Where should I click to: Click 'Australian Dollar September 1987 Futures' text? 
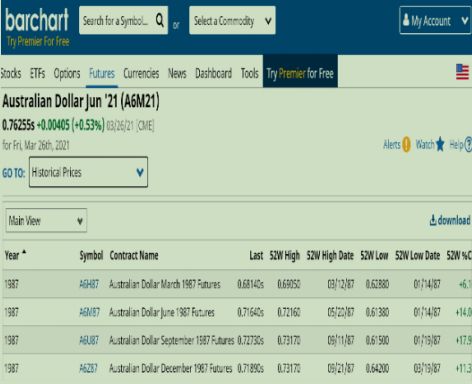pos(172,340)
